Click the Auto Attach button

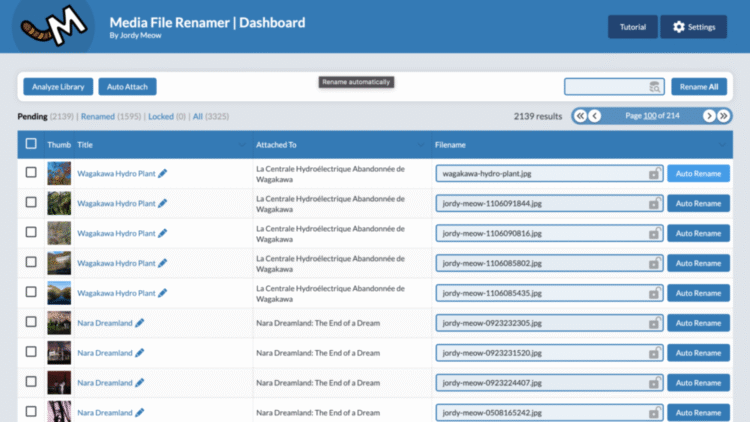[x=127, y=87]
